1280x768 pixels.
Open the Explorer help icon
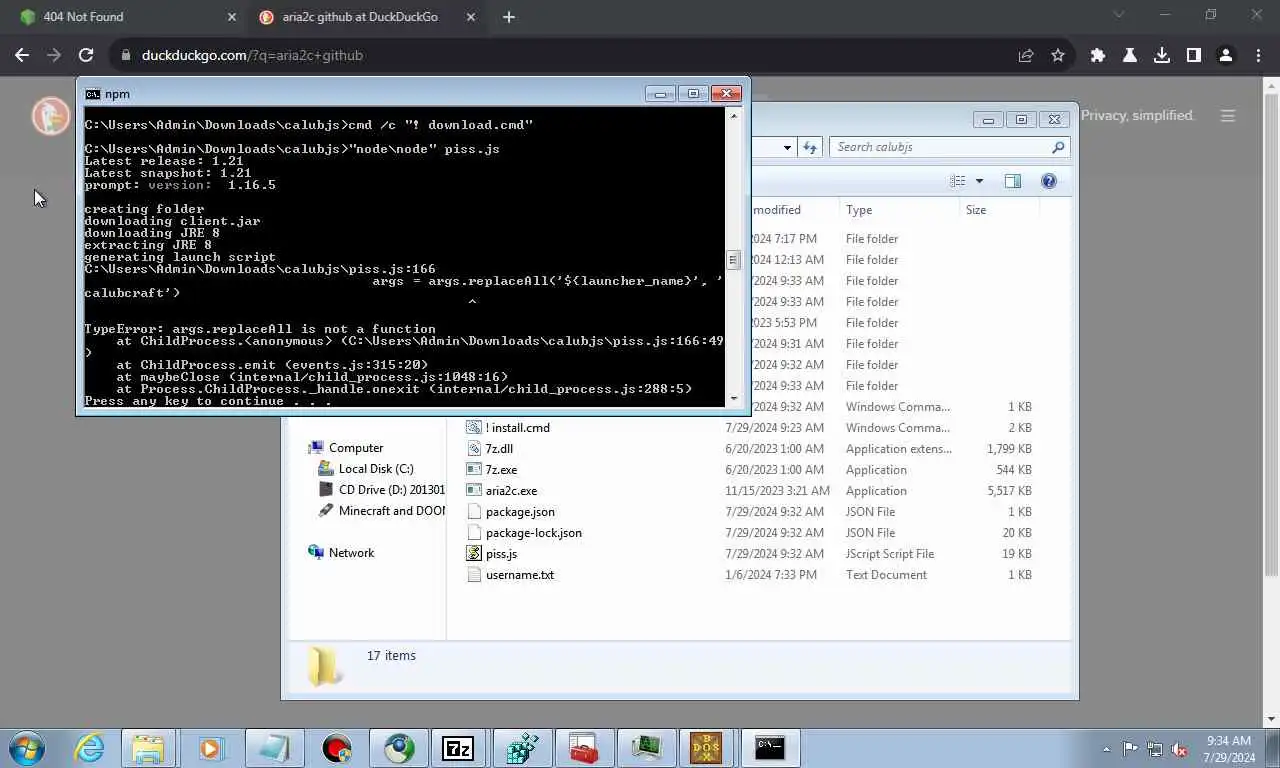coord(1049,181)
